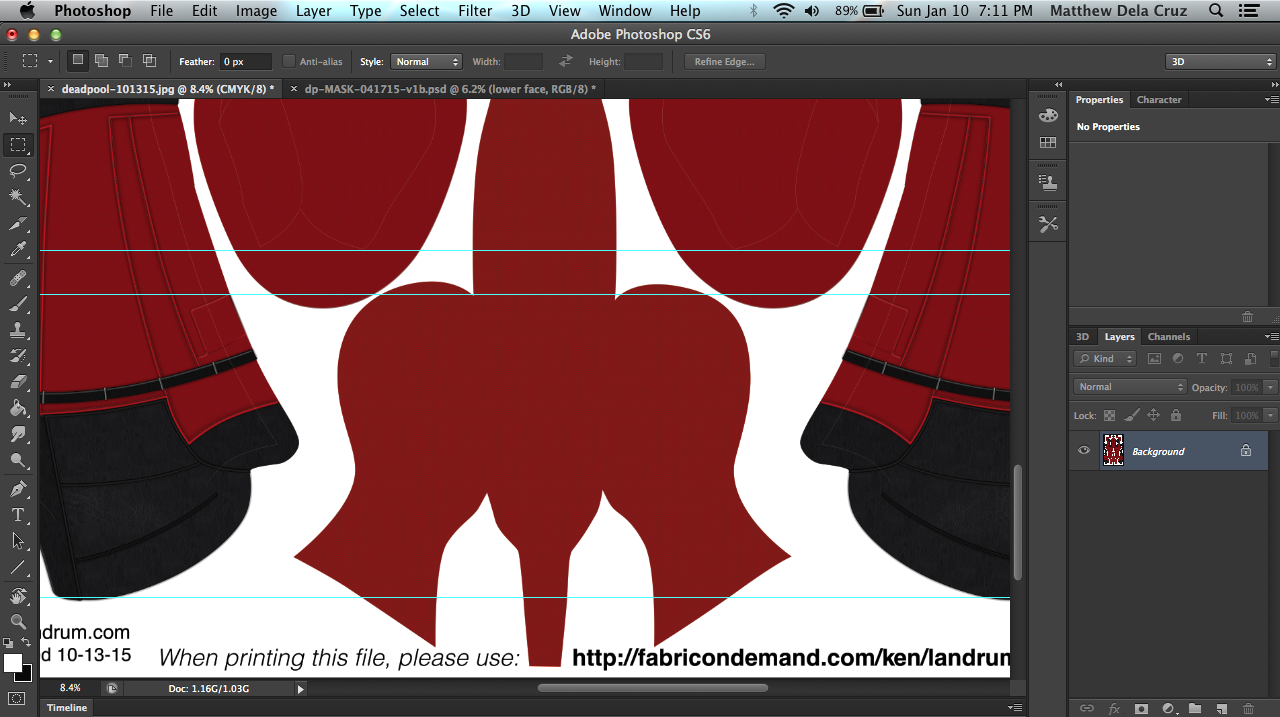The height and width of the screenshot is (717, 1280).
Task: Click the foreground color swatch
Action: point(13,663)
